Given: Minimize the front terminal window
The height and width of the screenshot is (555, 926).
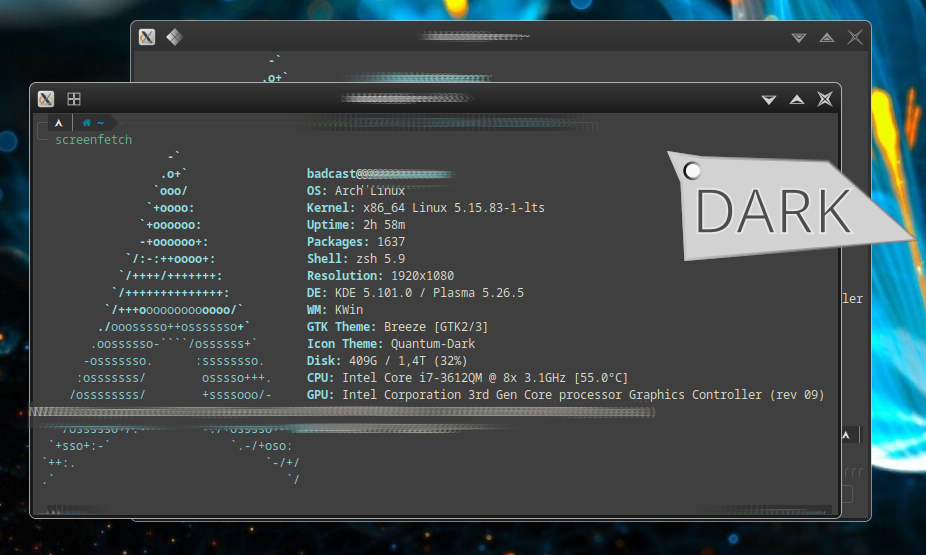Looking at the screenshot, I should coord(768,99).
